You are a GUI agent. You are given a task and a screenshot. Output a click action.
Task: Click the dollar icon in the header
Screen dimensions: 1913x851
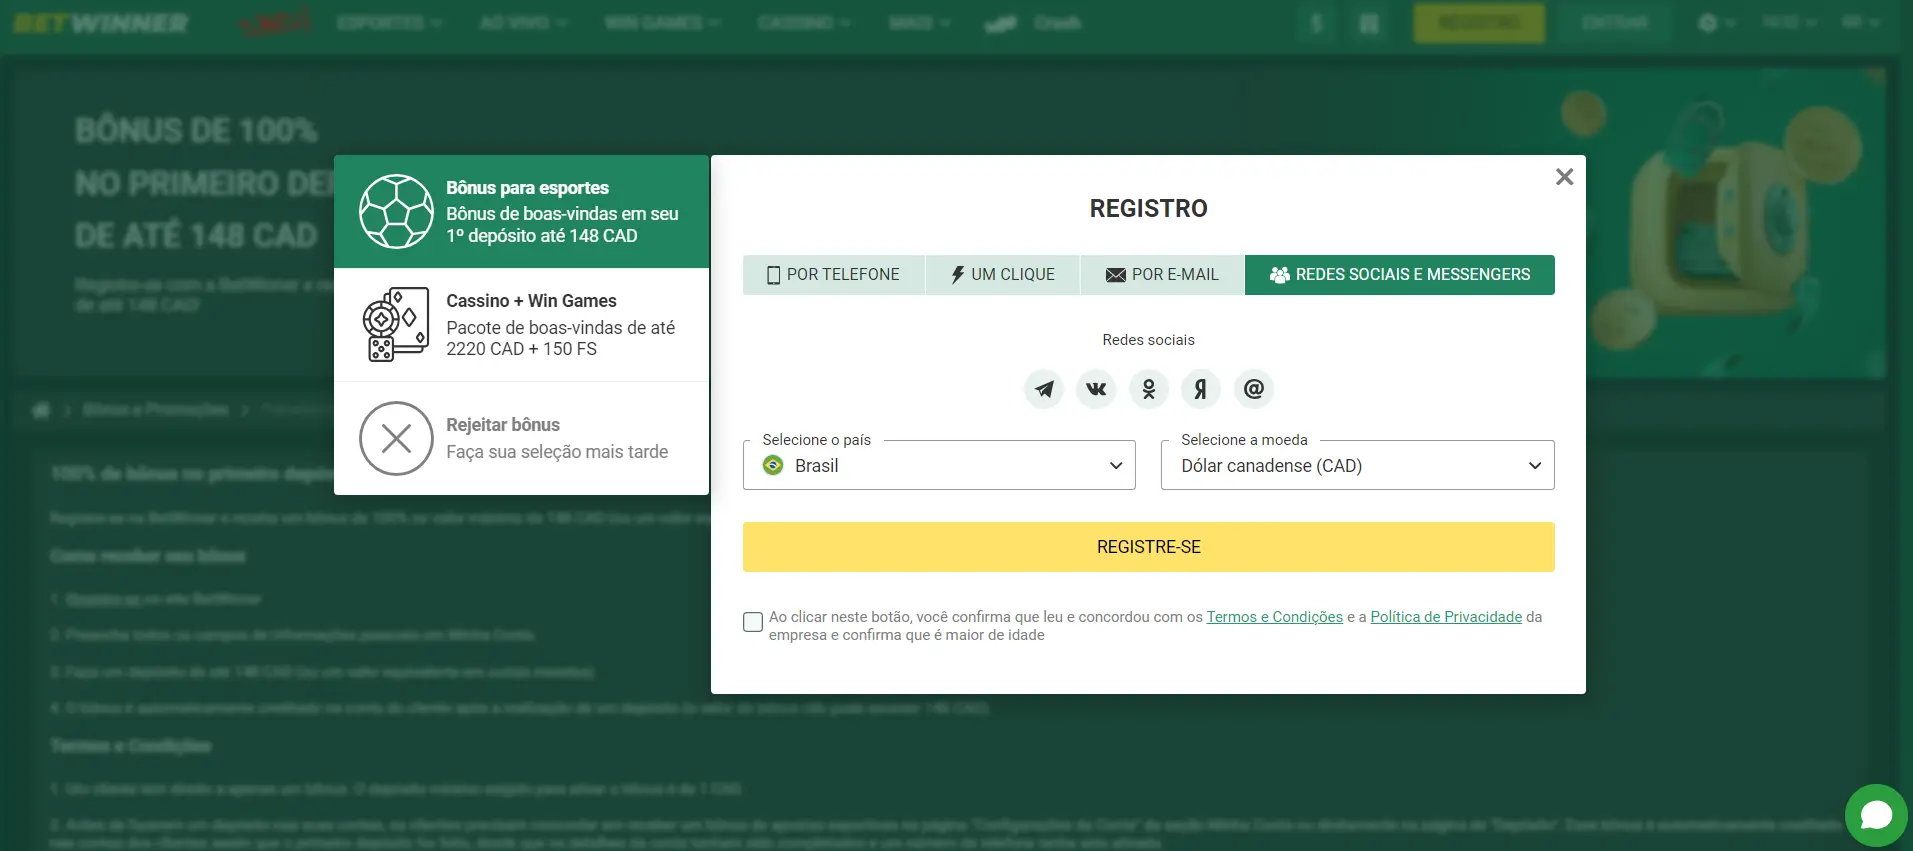pos(1317,23)
